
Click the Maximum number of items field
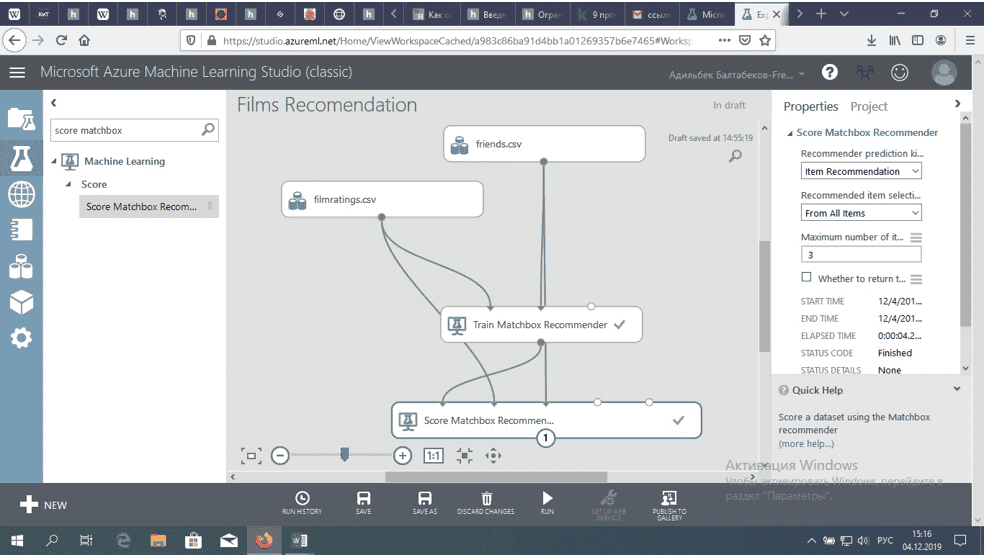(861, 254)
